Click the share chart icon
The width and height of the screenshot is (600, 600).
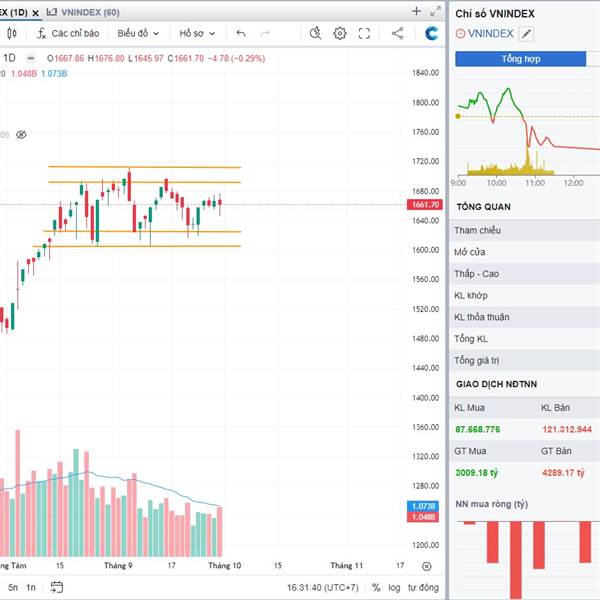pyautogui.click(x=398, y=33)
